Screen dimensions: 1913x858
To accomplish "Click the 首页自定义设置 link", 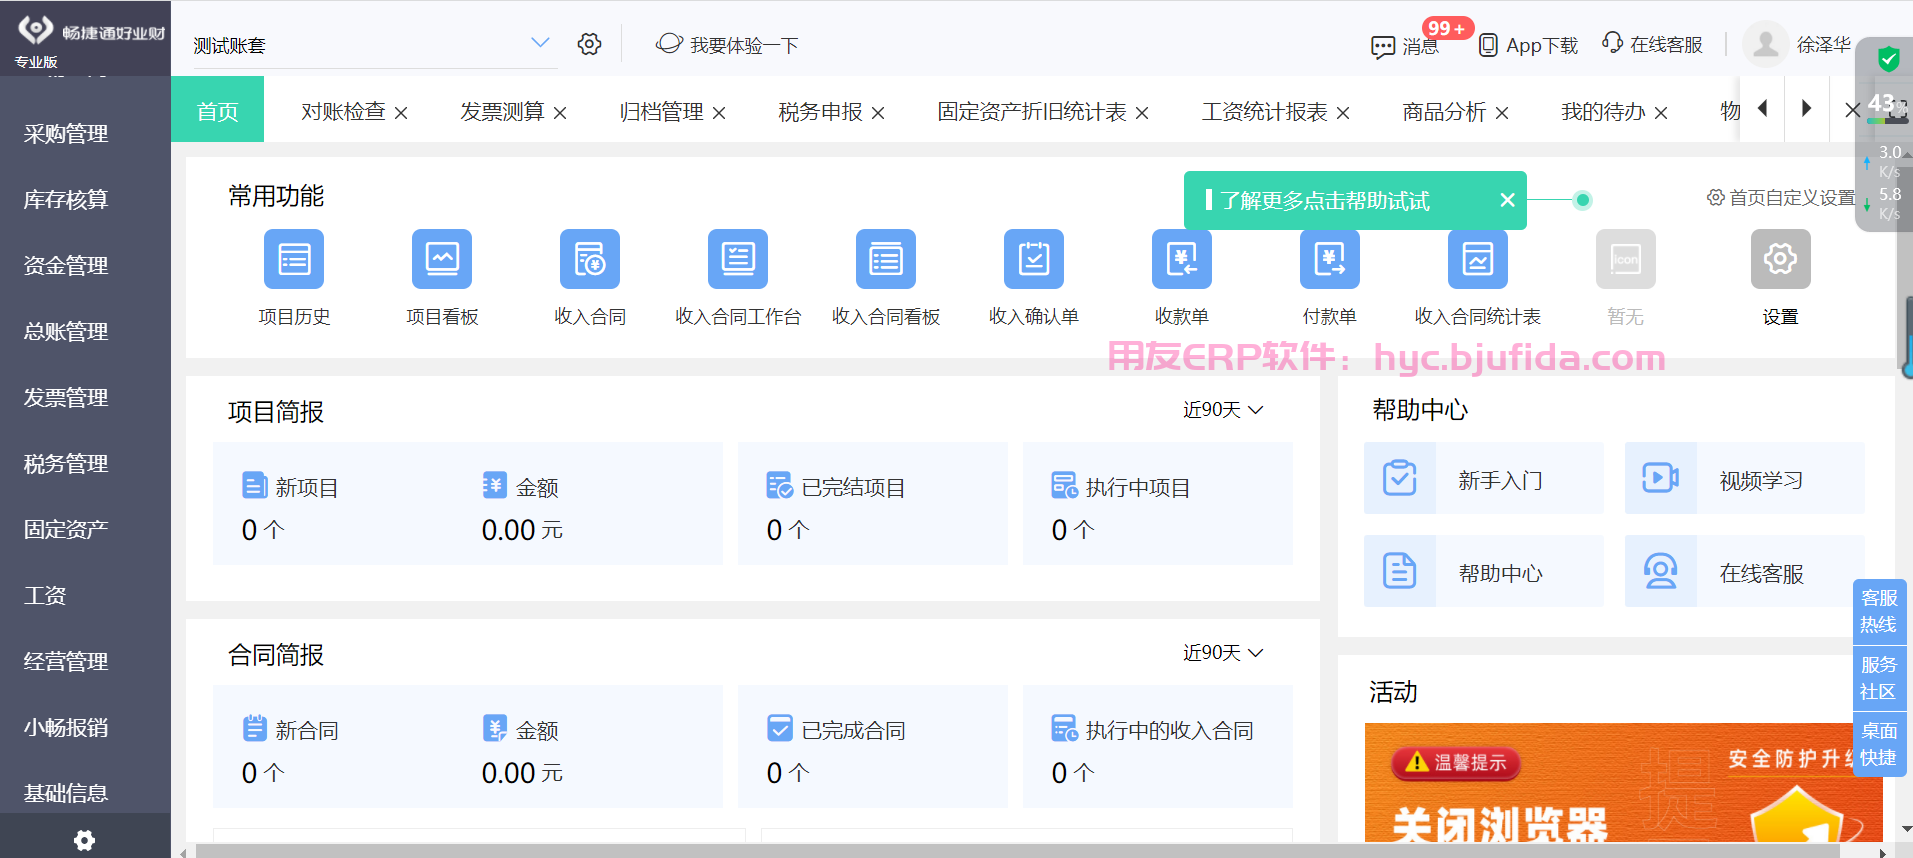I will pos(1780,198).
